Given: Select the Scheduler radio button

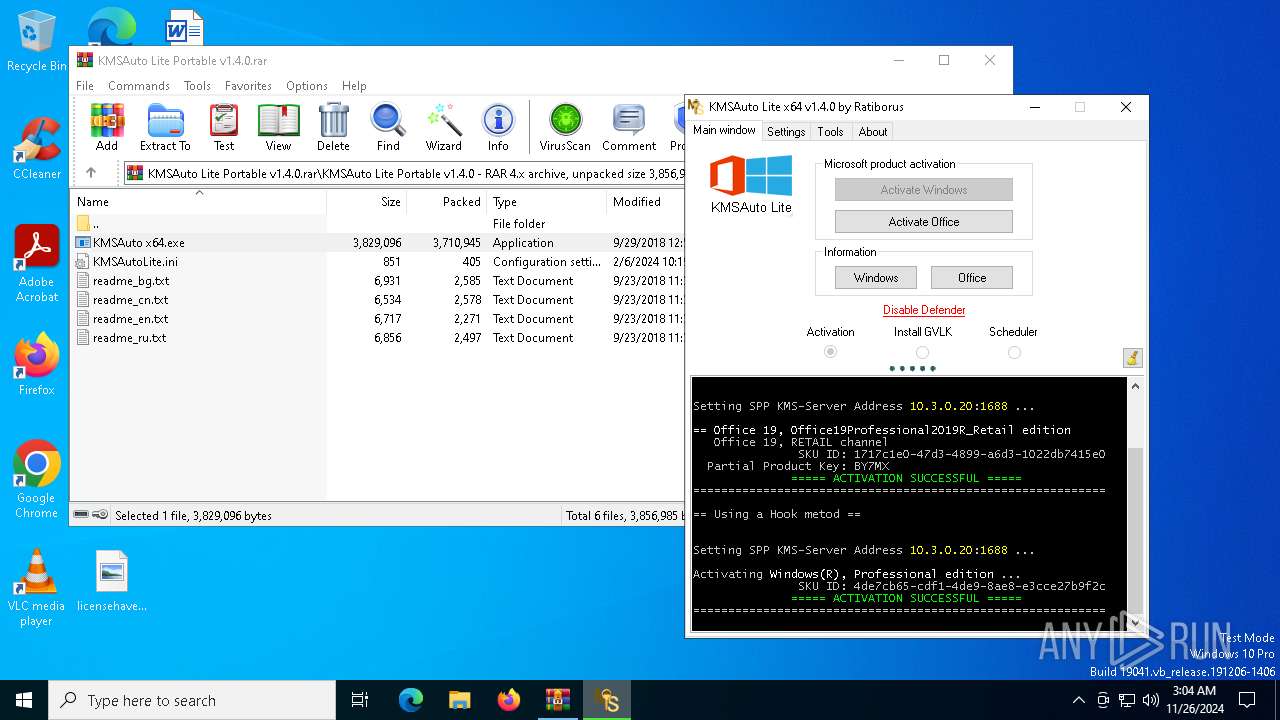Looking at the screenshot, I should pyautogui.click(x=1014, y=352).
